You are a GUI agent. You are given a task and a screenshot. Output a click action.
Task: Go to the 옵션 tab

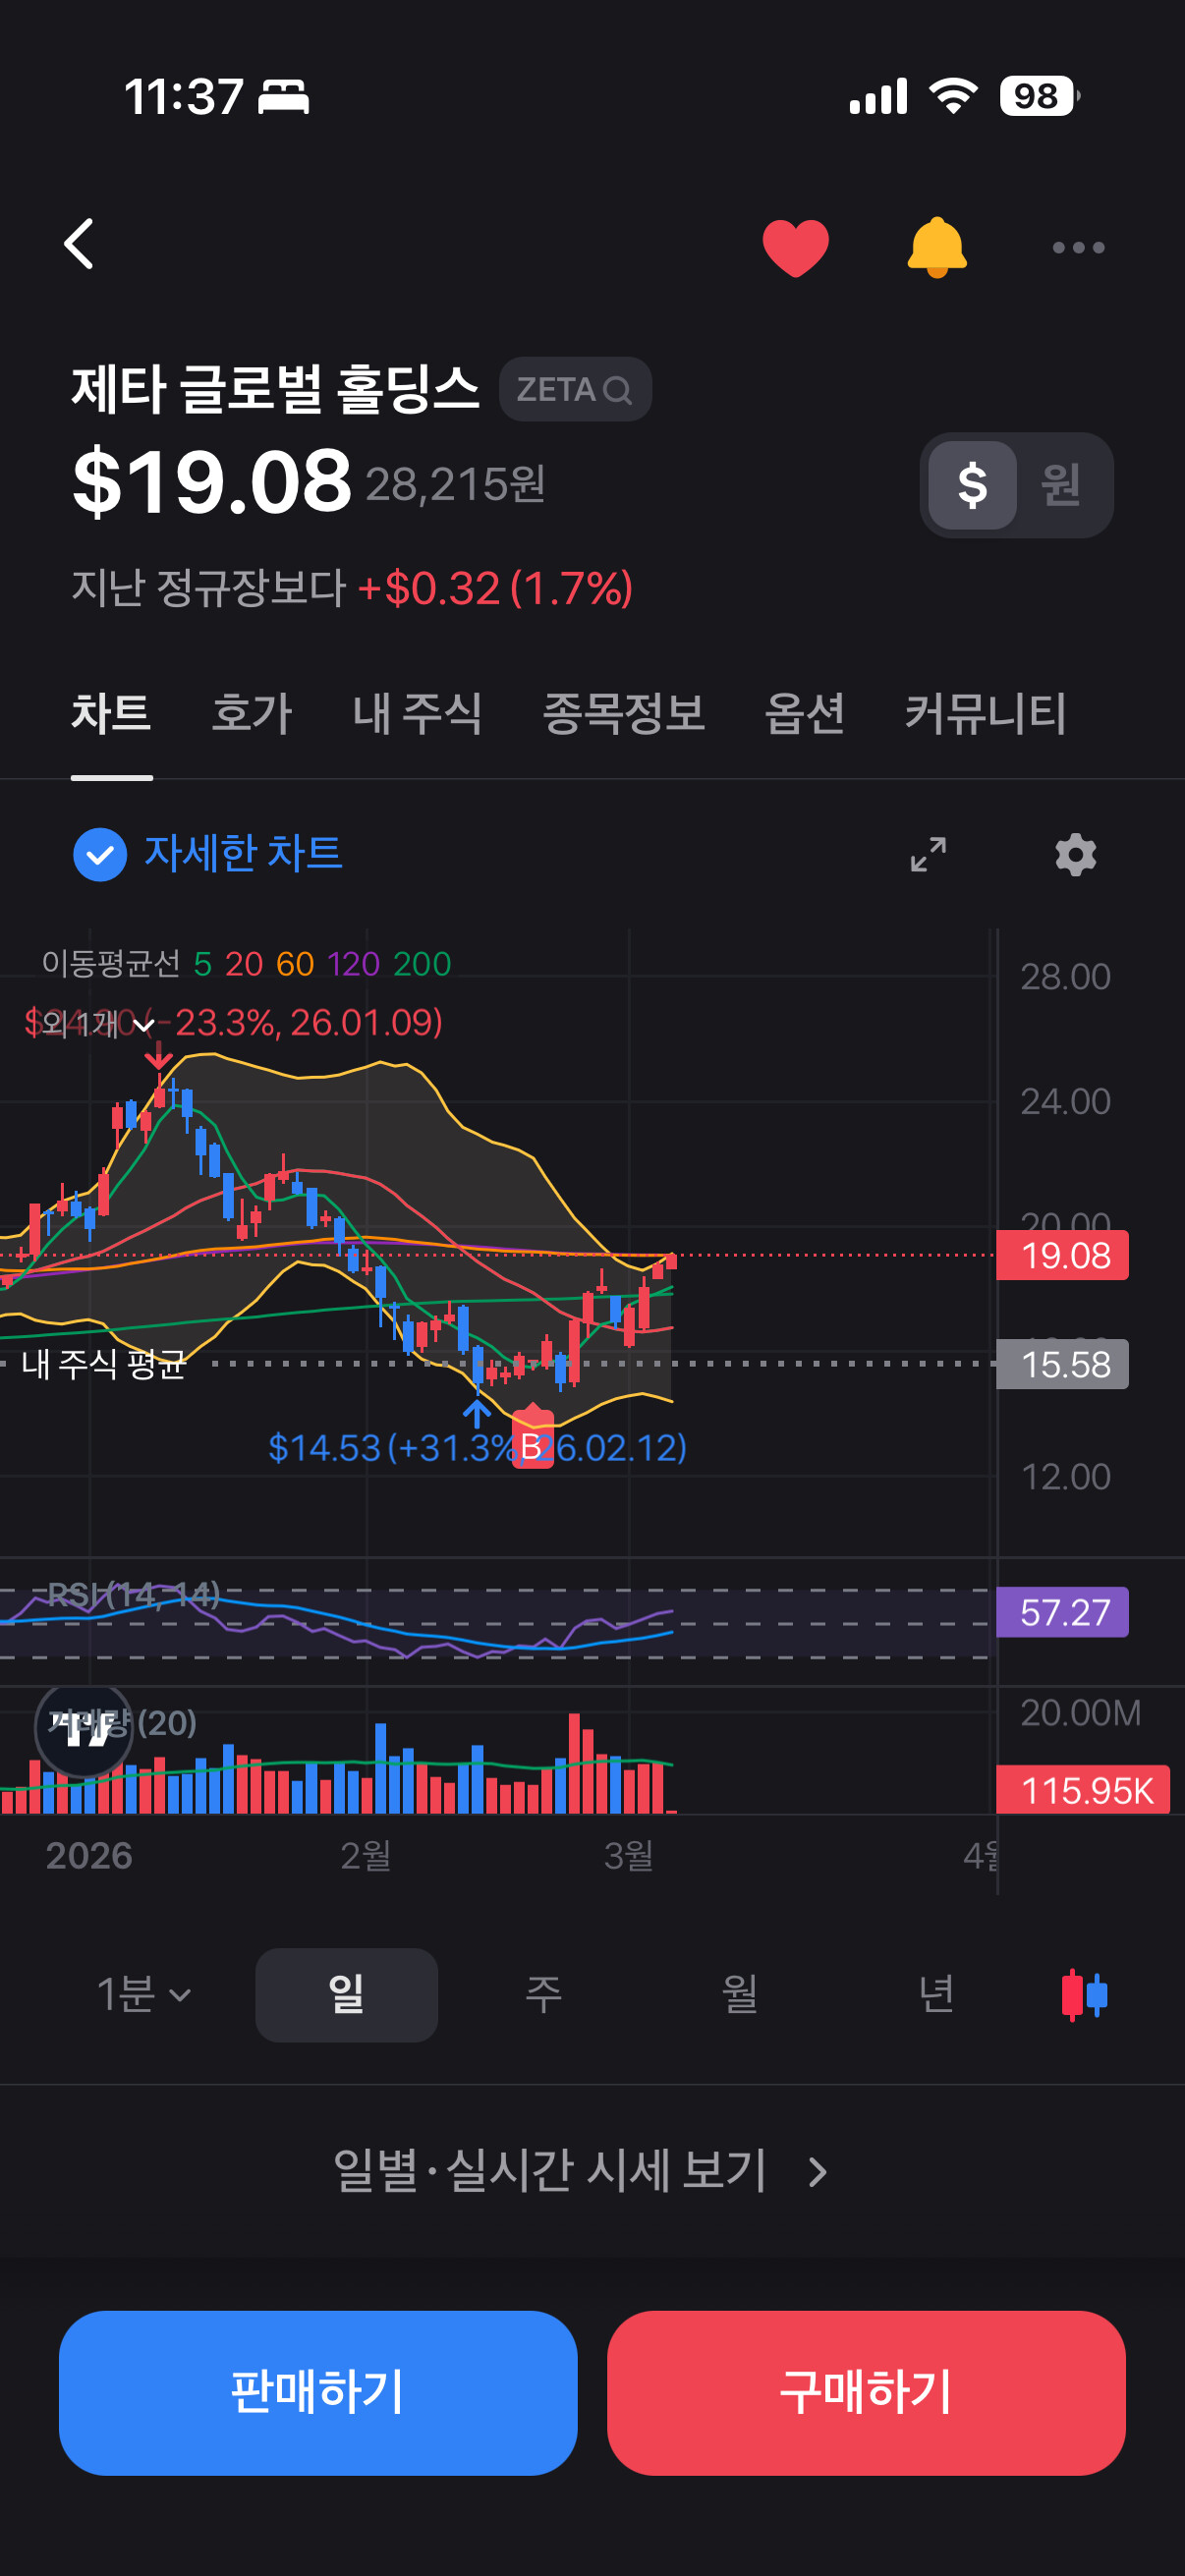[804, 714]
